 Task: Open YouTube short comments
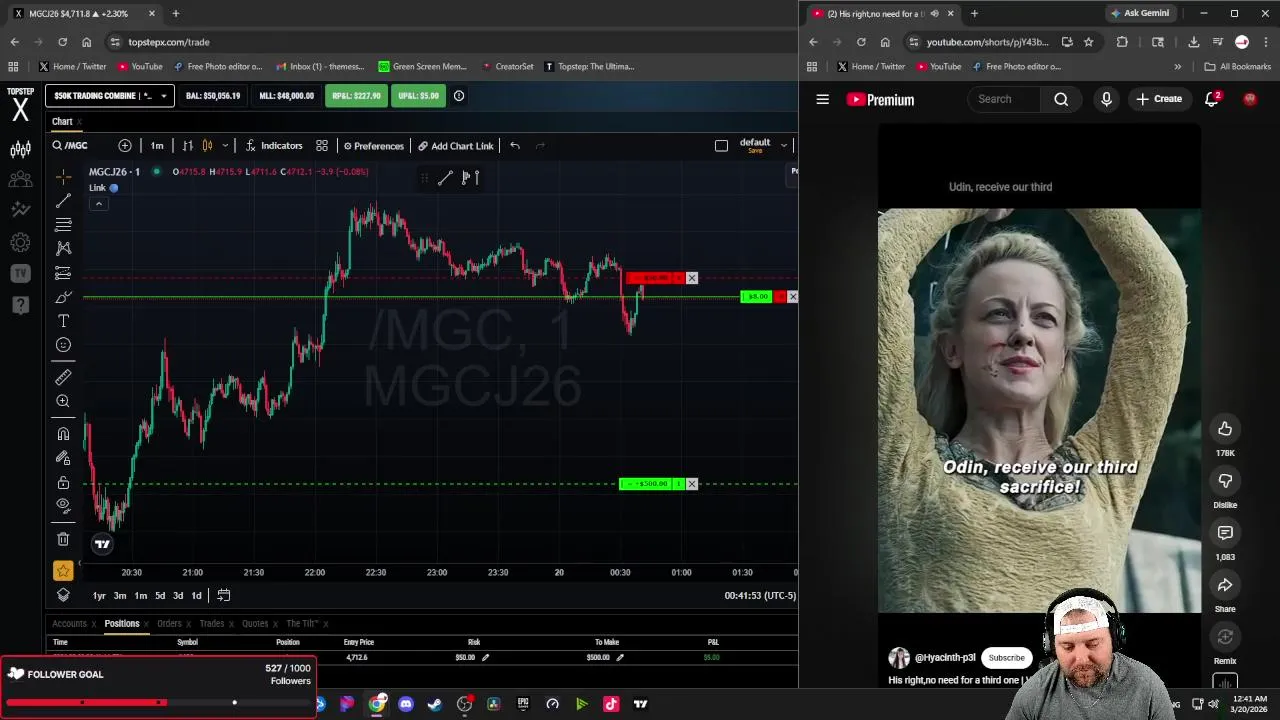pyautogui.click(x=1225, y=533)
